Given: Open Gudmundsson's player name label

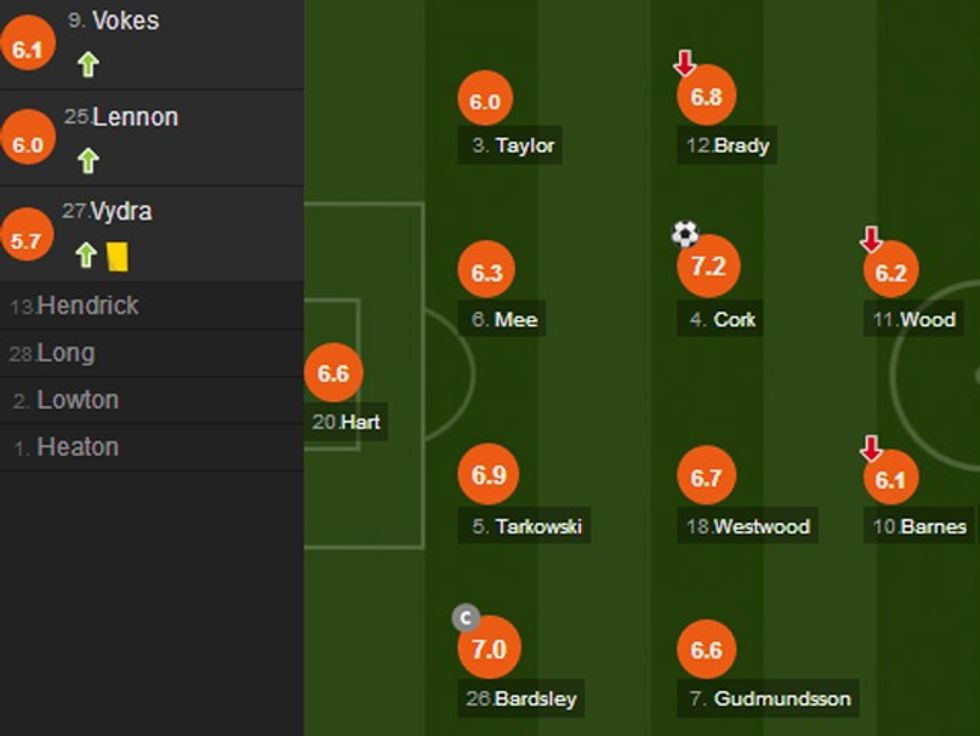Looking at the screenshot, I should coord(769,699).
